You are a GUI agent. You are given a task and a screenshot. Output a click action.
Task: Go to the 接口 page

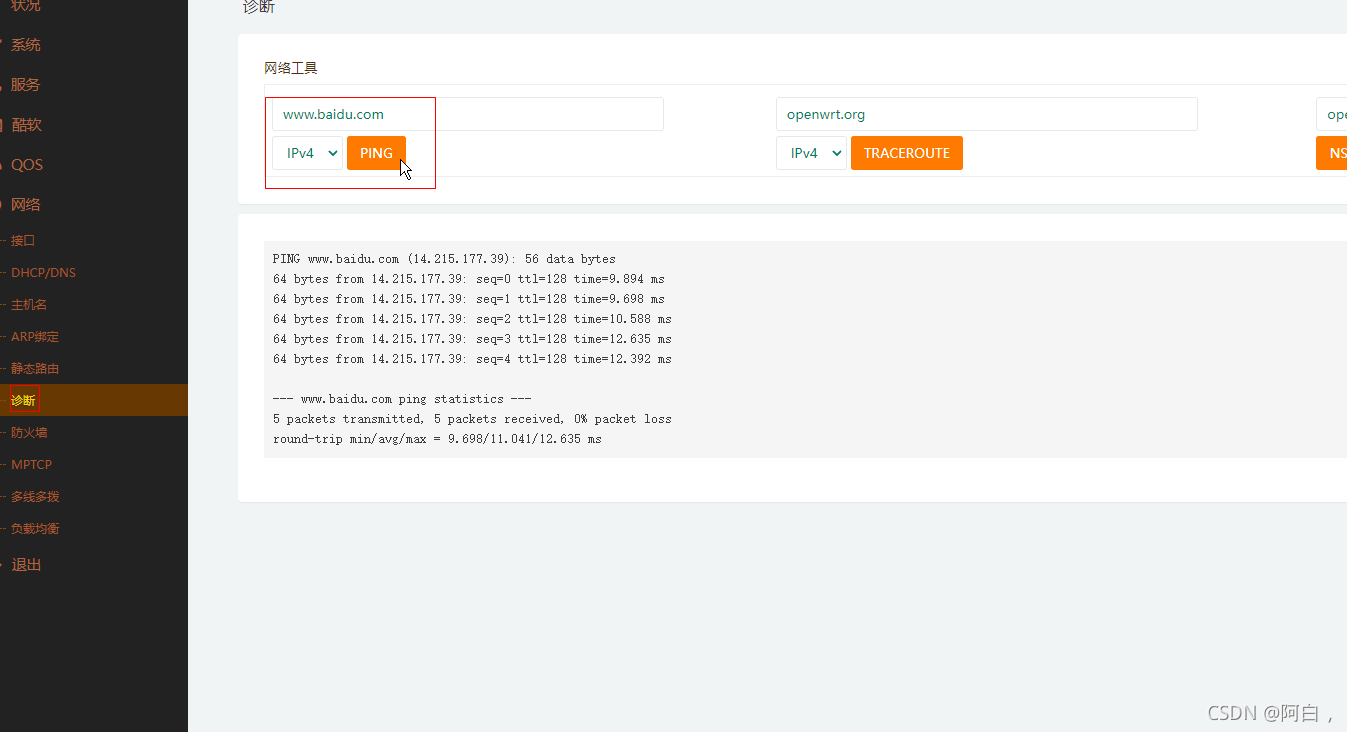pos(23,241)
